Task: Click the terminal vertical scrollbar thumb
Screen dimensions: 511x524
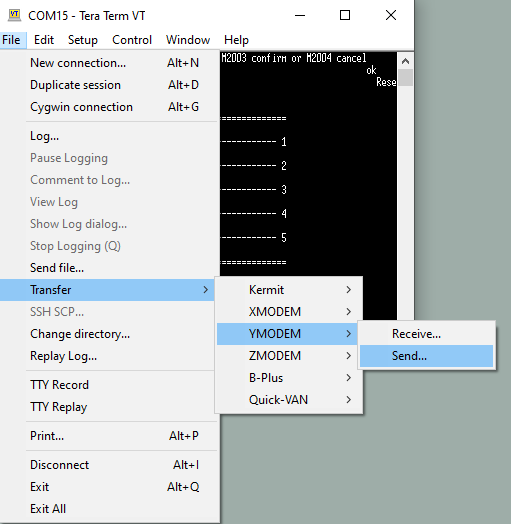Action: click(x=405, y=78)
